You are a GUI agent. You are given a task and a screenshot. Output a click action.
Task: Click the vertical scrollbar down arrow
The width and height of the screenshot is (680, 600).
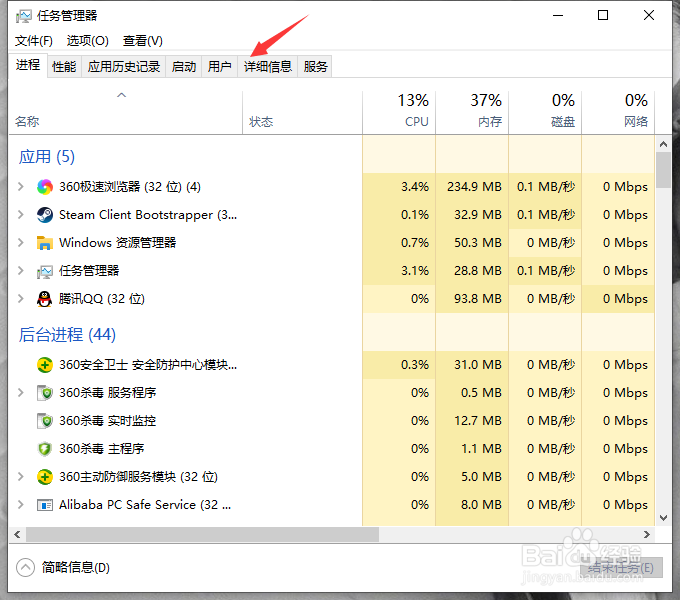coord(663,518)
